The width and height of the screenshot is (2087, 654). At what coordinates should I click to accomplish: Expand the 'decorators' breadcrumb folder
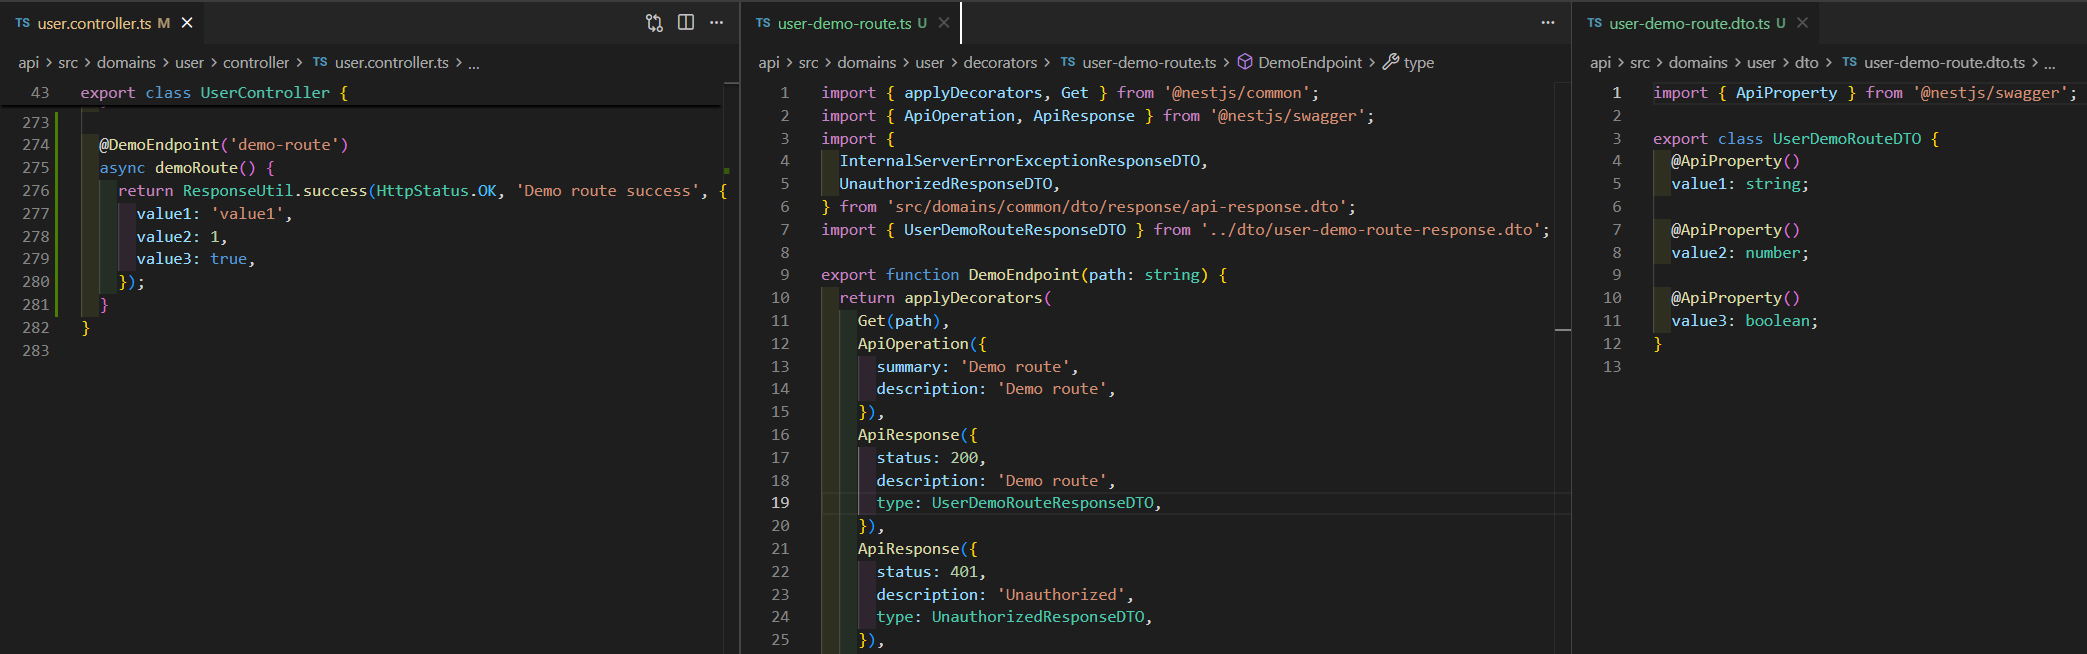[x=1000, y=63]
